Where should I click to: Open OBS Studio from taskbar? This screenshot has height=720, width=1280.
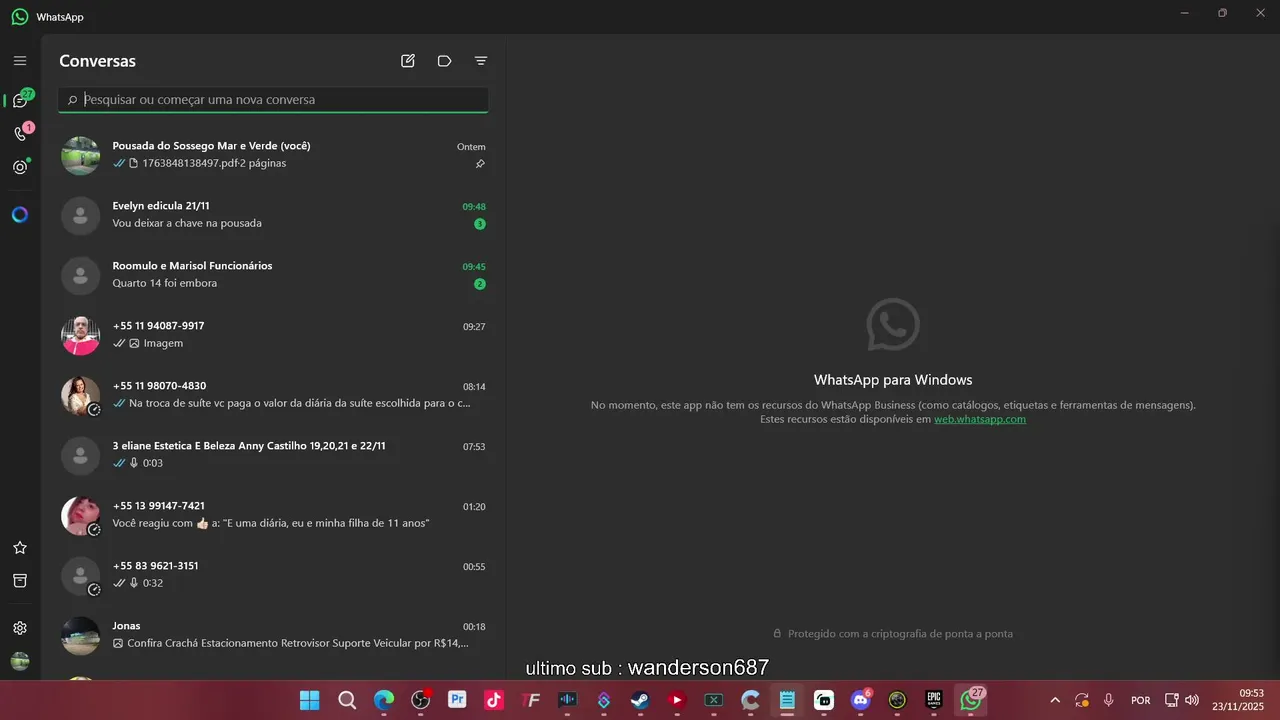(421, 700)
